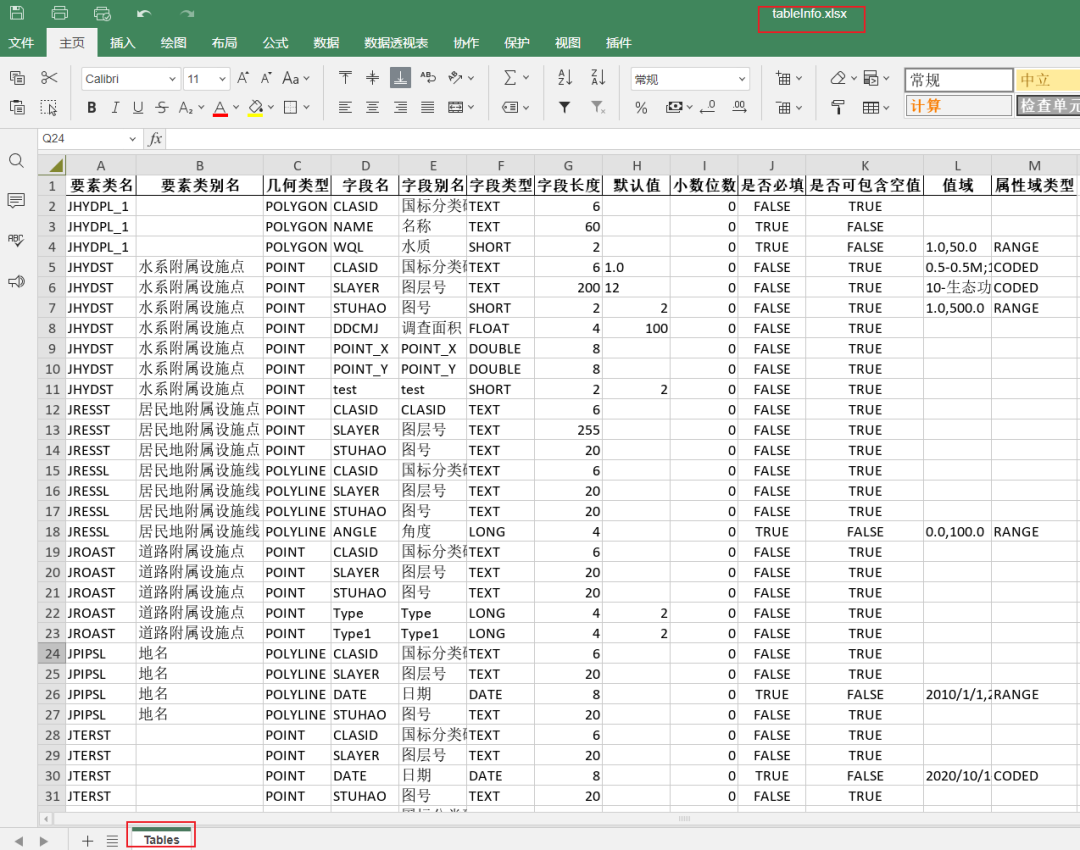Click the Paste icon
This screenshot has height=850, width=1080.
click(17, 107)
